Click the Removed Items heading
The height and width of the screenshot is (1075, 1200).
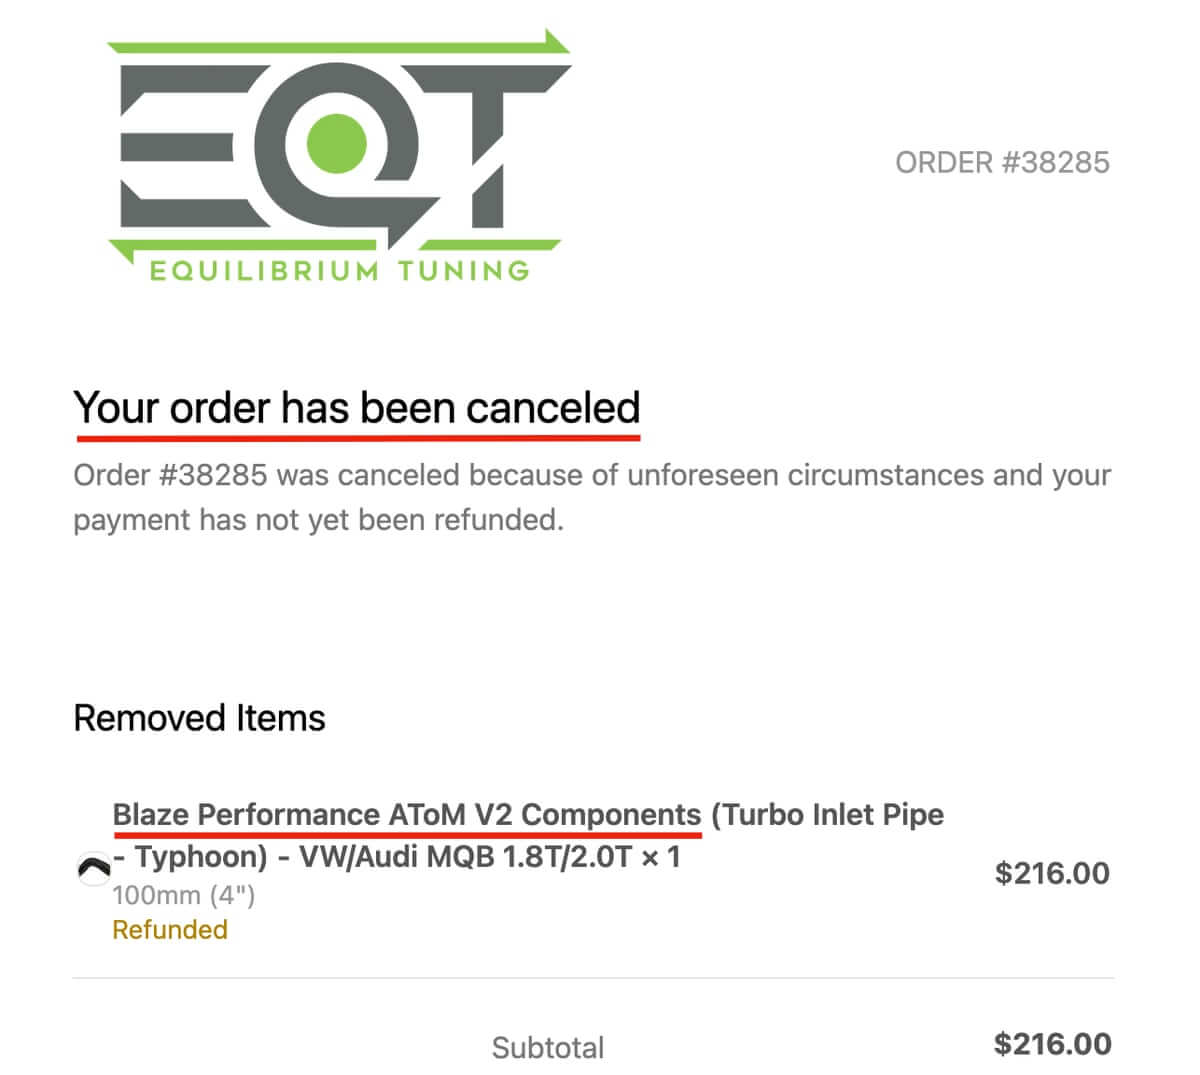(199, 718)
